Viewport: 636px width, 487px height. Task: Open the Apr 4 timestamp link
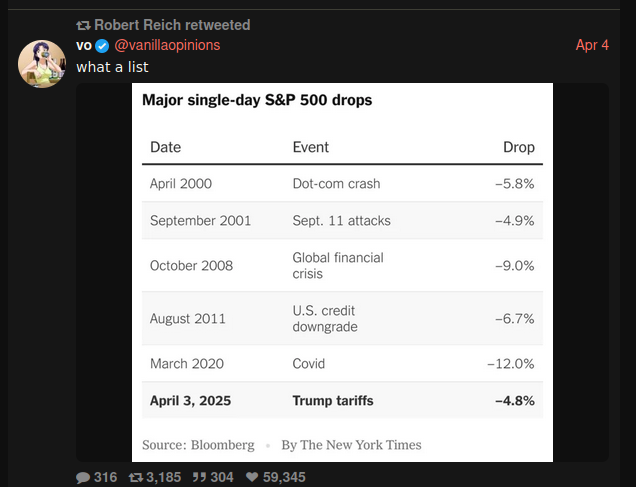coord(592,45)
